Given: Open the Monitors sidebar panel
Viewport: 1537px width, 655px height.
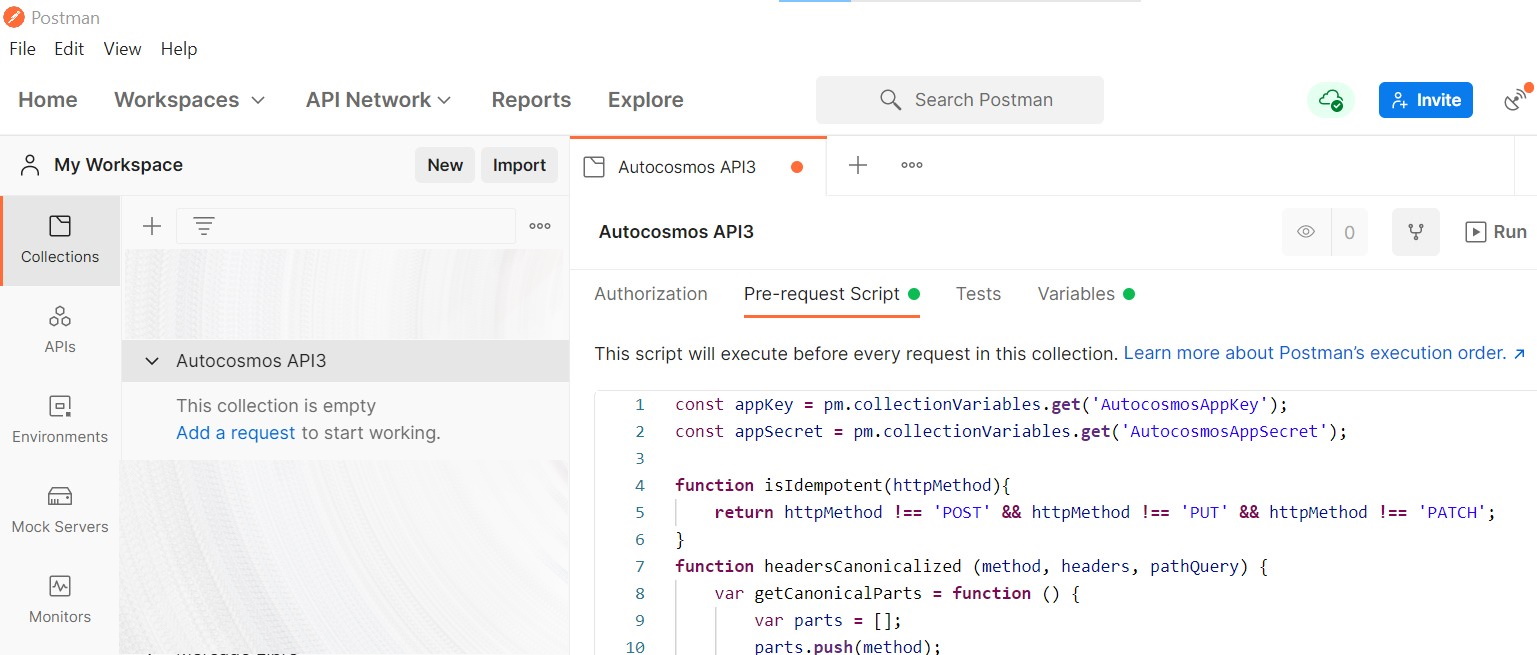Looking at the screenshot, I should (x=60, y=600).
